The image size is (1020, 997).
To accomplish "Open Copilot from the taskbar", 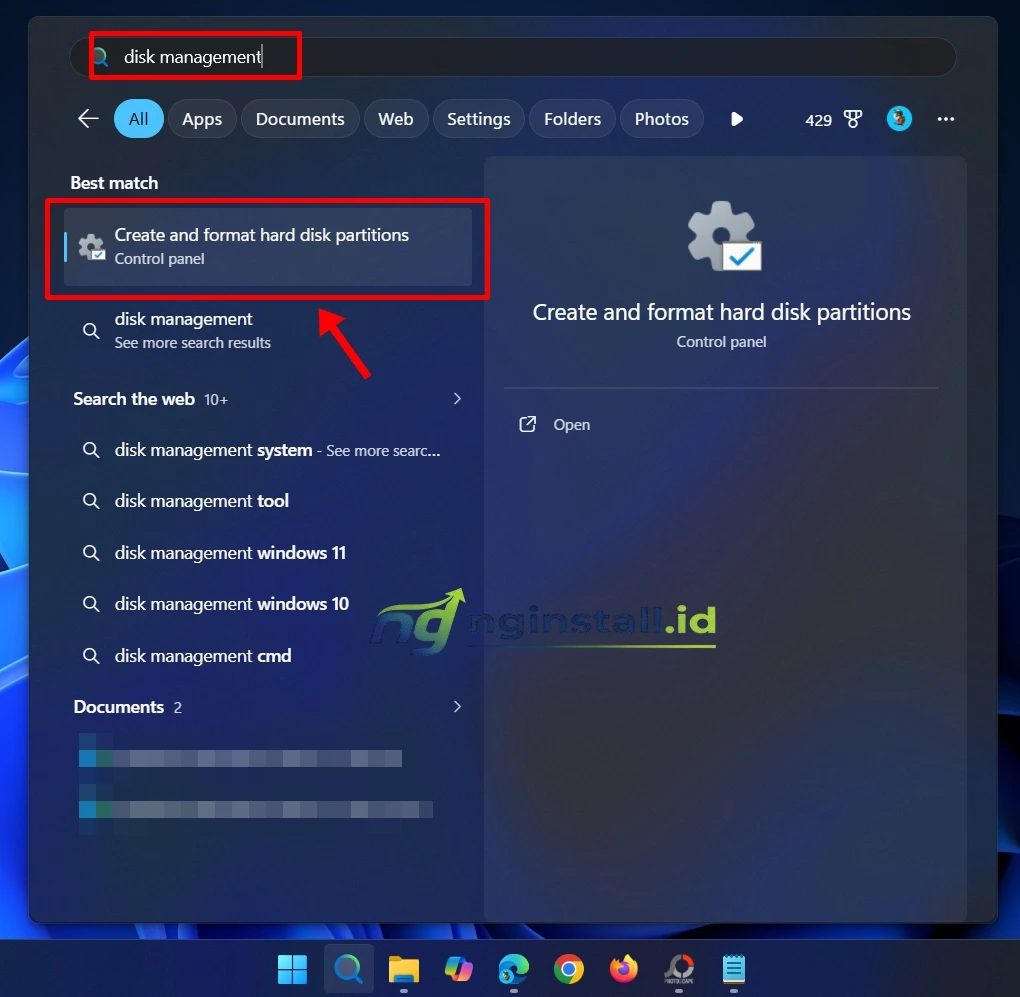I will pos(459,969).
